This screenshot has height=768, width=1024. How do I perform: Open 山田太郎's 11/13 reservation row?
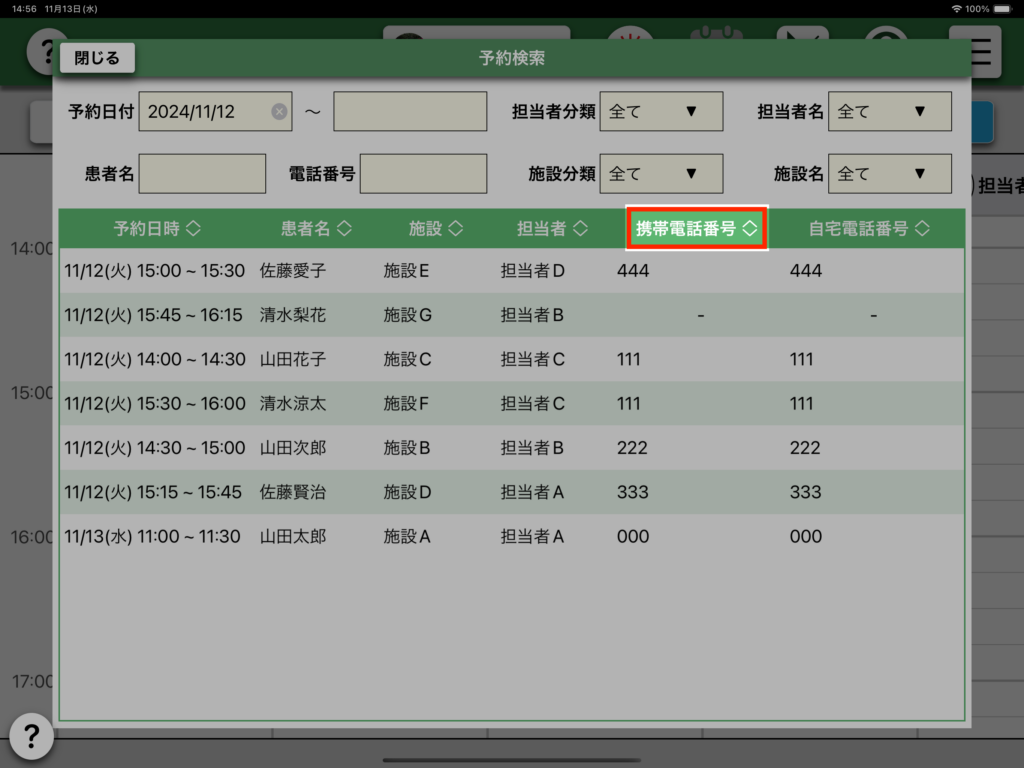click(x=510, y=537)
